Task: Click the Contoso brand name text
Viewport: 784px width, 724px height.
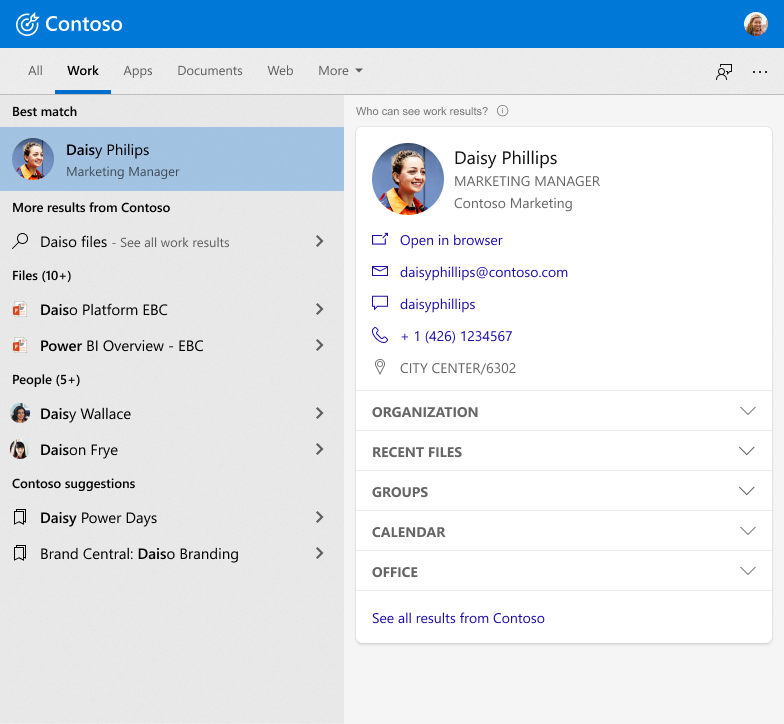Action: 84,24
